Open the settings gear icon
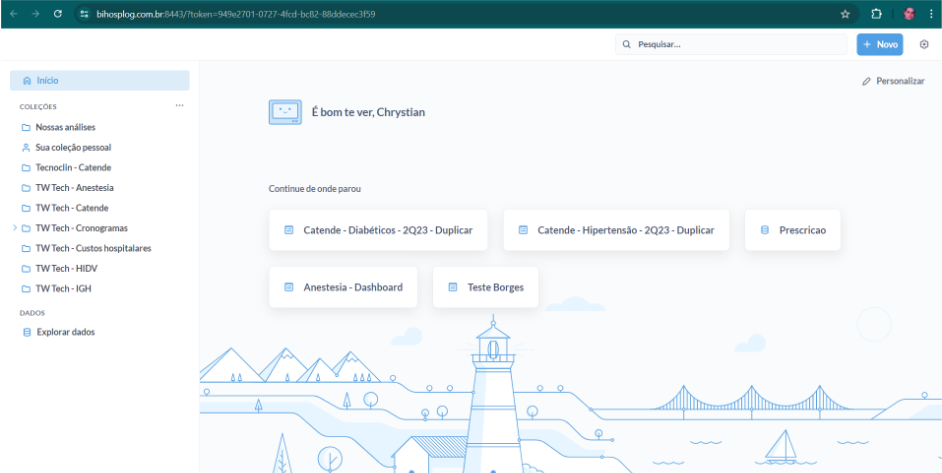The image size is (942, 473). coord(925,44)
